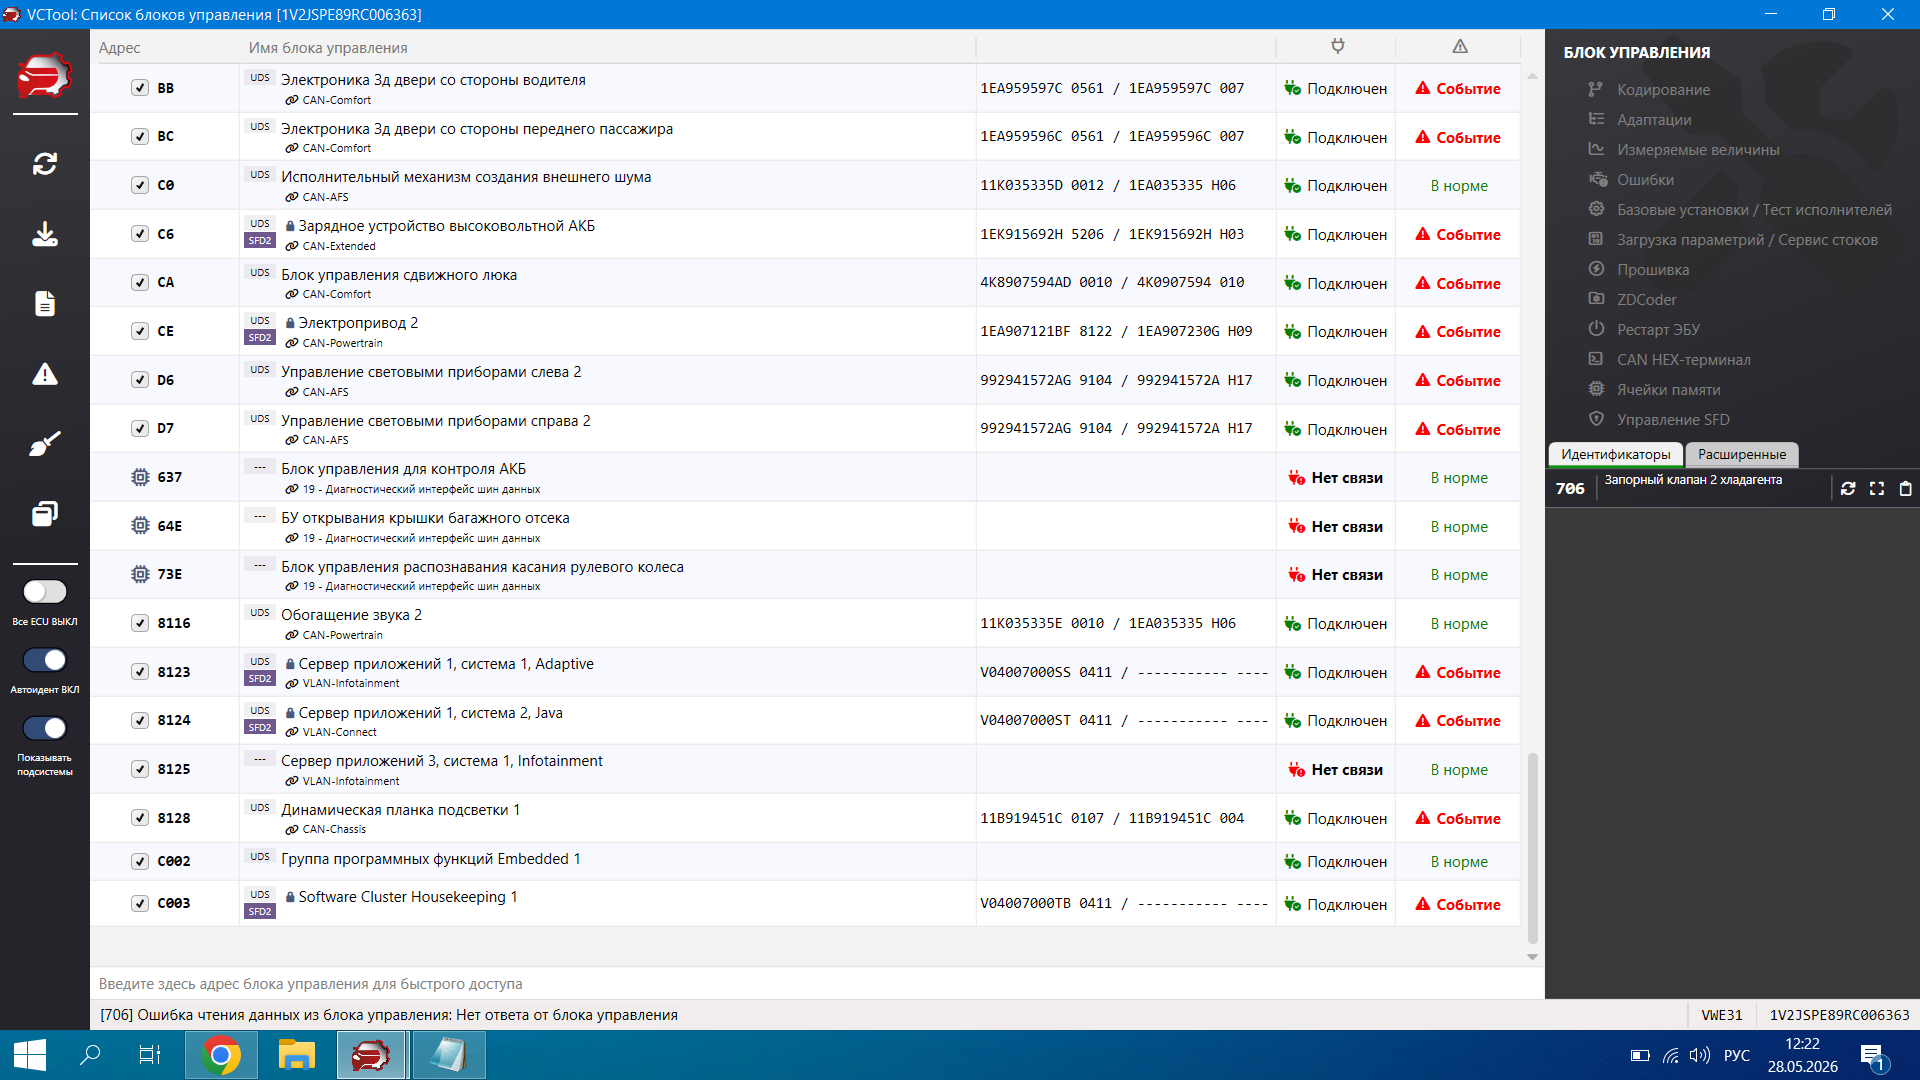
Task: Open Кодирование in control block menu
Action: 1663,90
